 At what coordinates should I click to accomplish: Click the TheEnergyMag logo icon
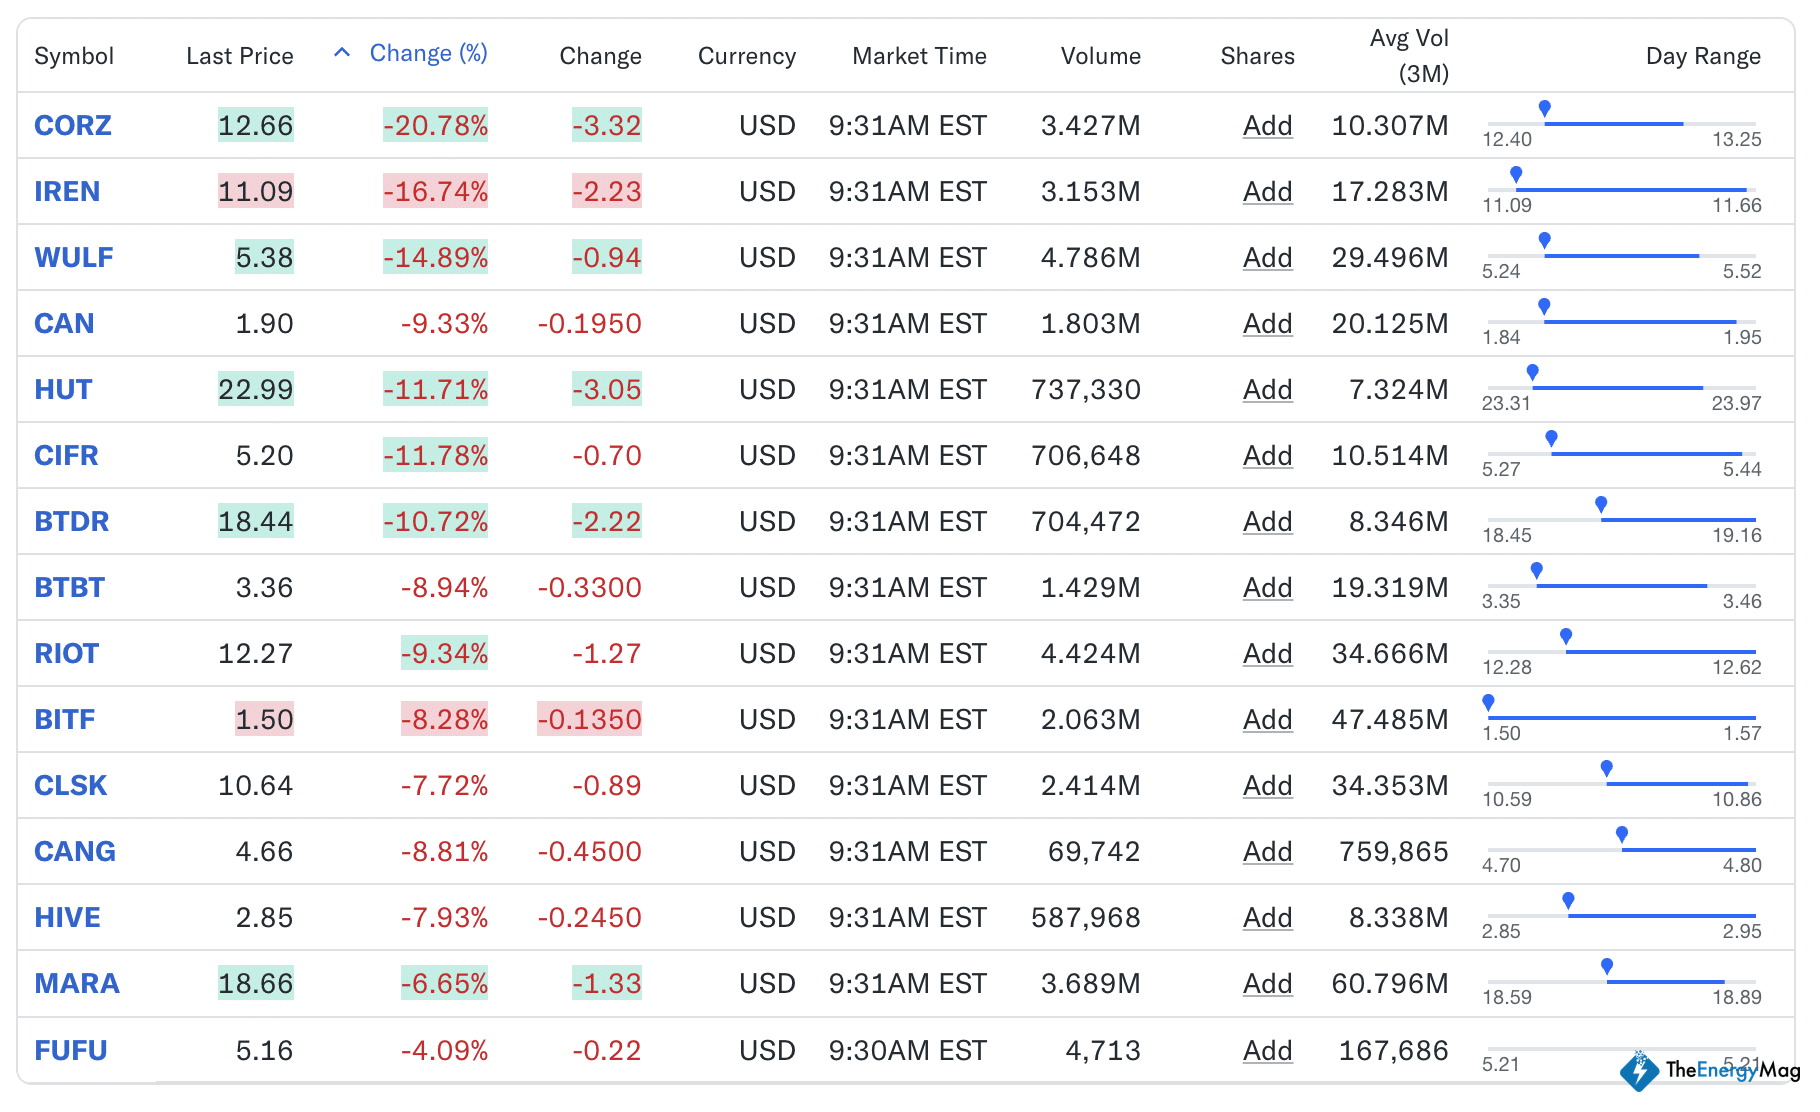1638,1071
